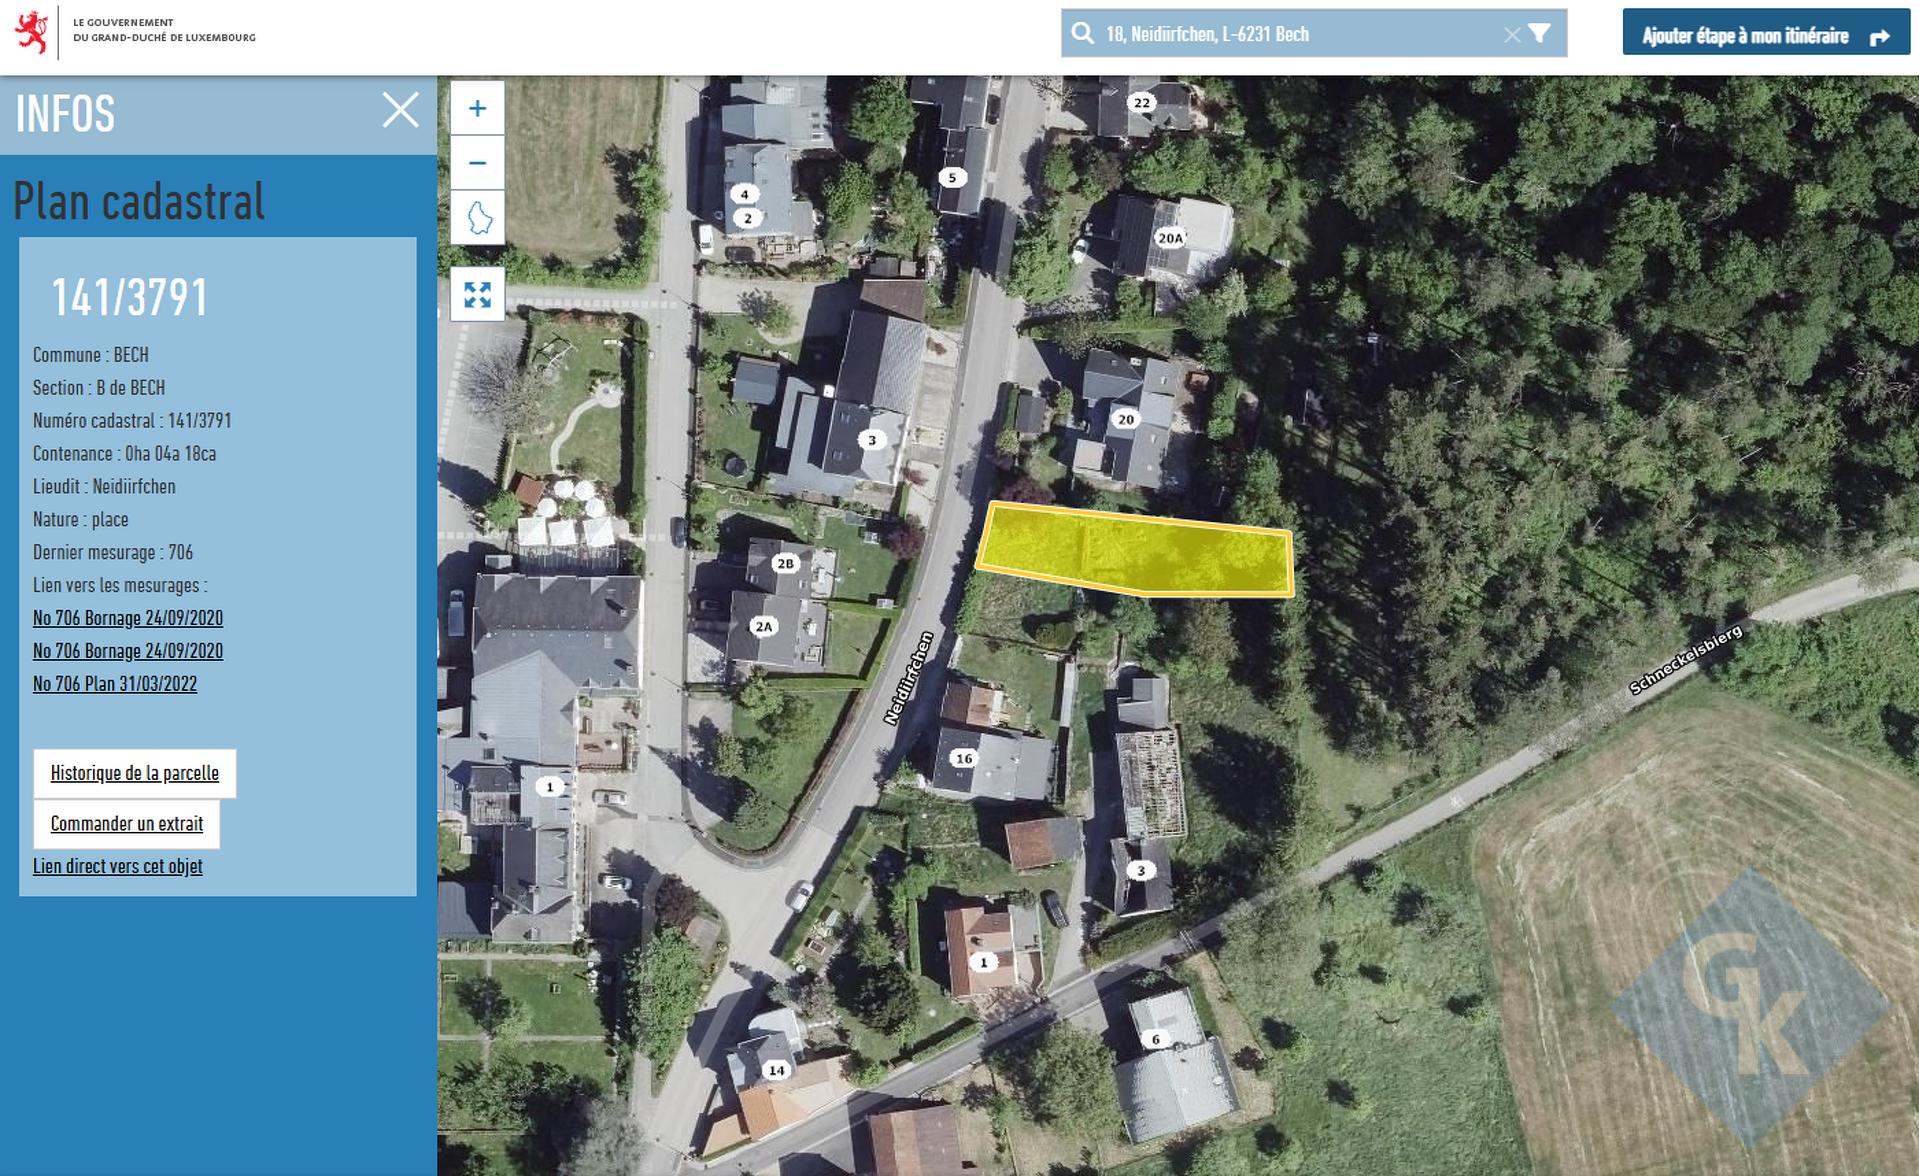
Task: Open Historique de la parcelle
Action: click(x=135, y=773)
